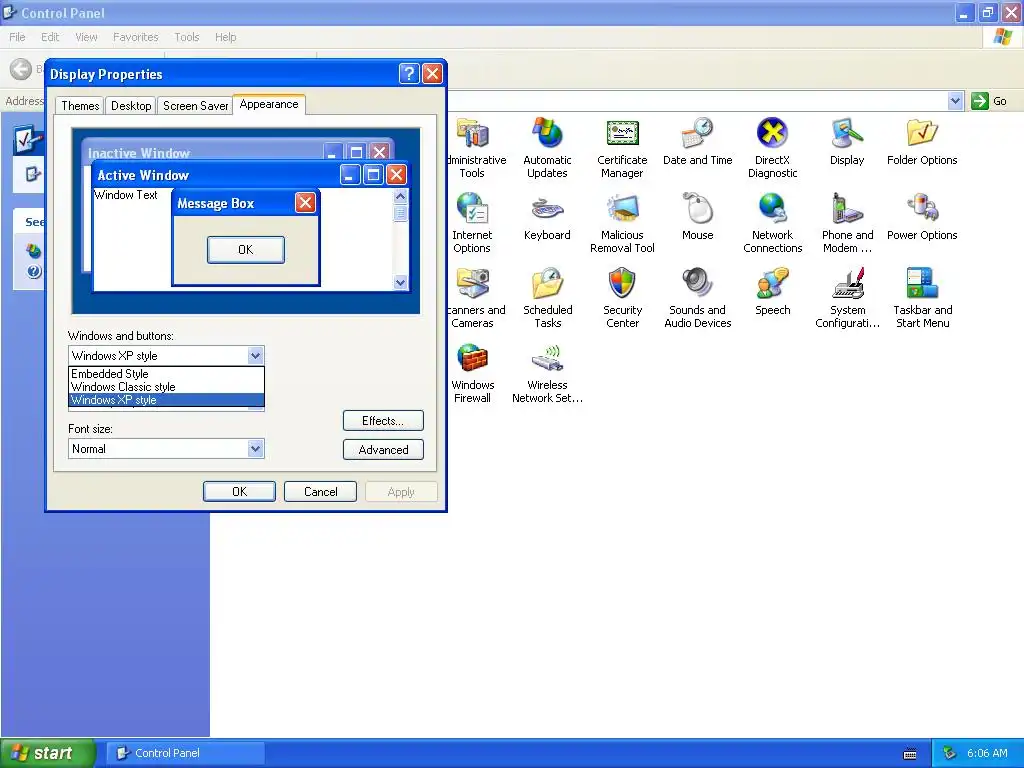Open Folder Options

point(922,142)
